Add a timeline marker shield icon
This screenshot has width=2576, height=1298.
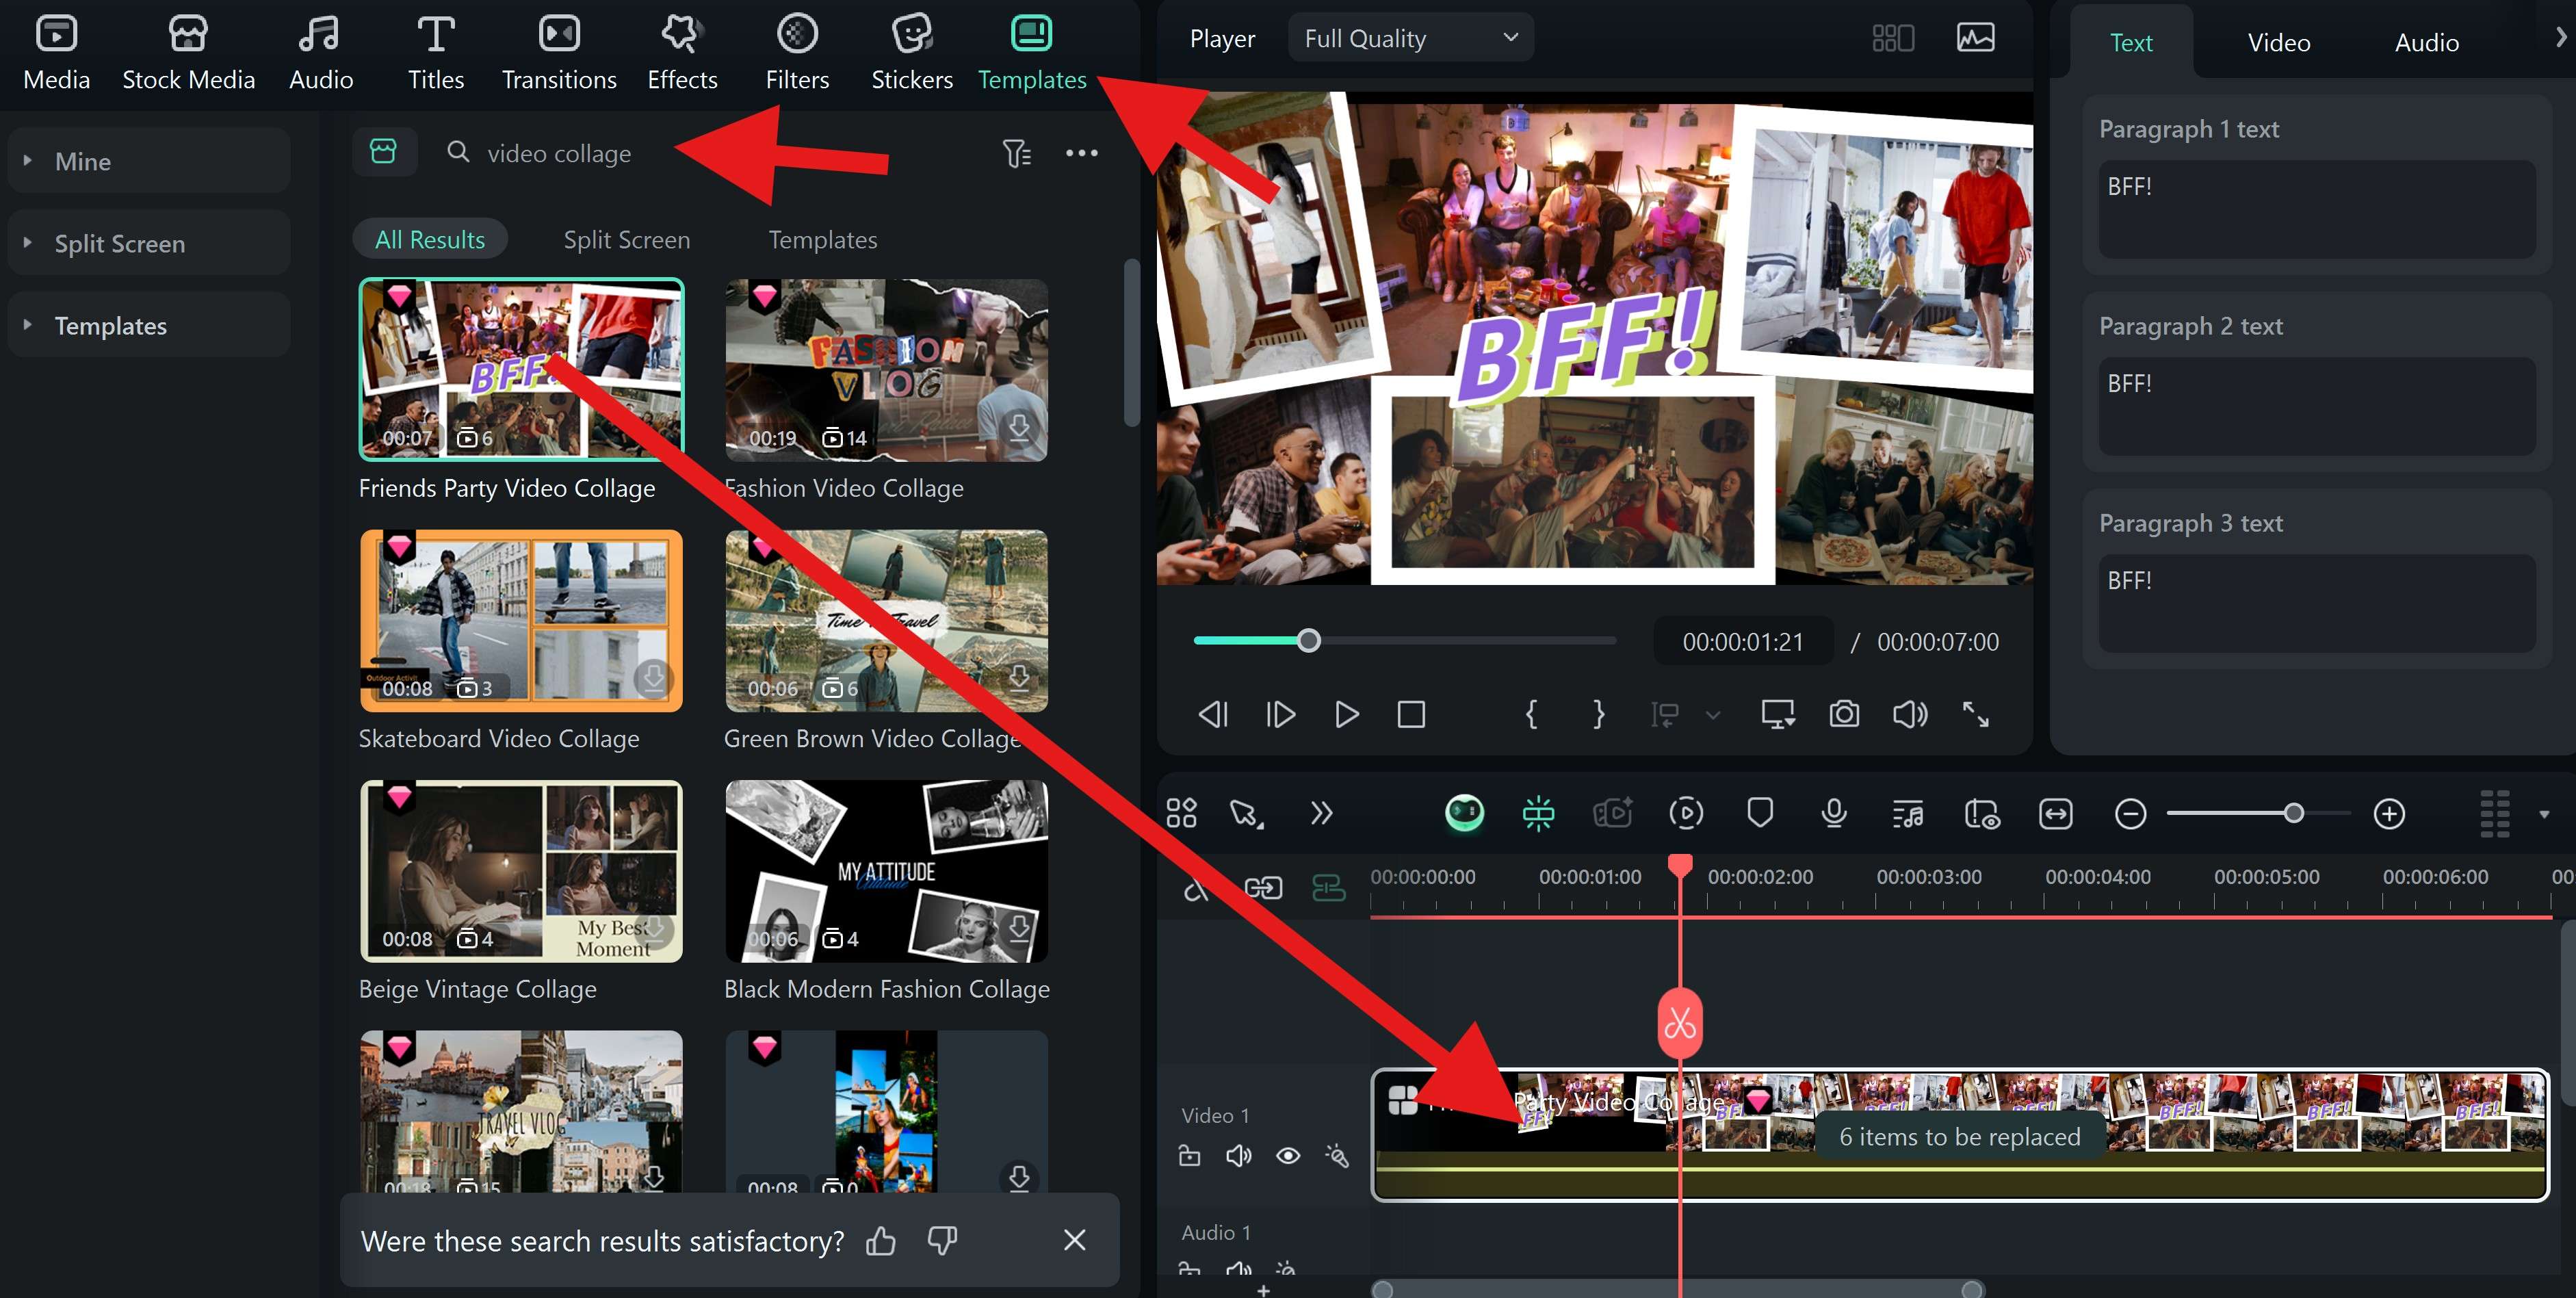coord(1760,813)
